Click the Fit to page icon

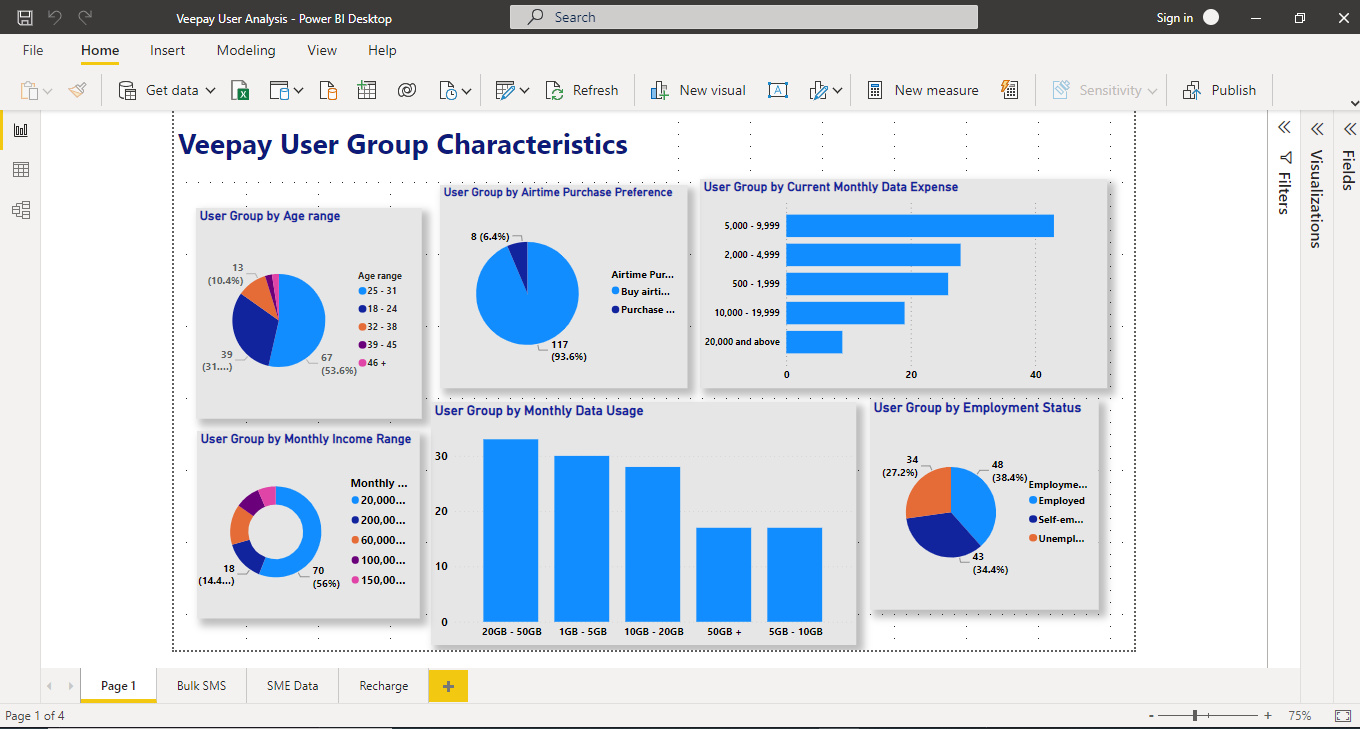pyautogui.click(x=1343, y=716)
